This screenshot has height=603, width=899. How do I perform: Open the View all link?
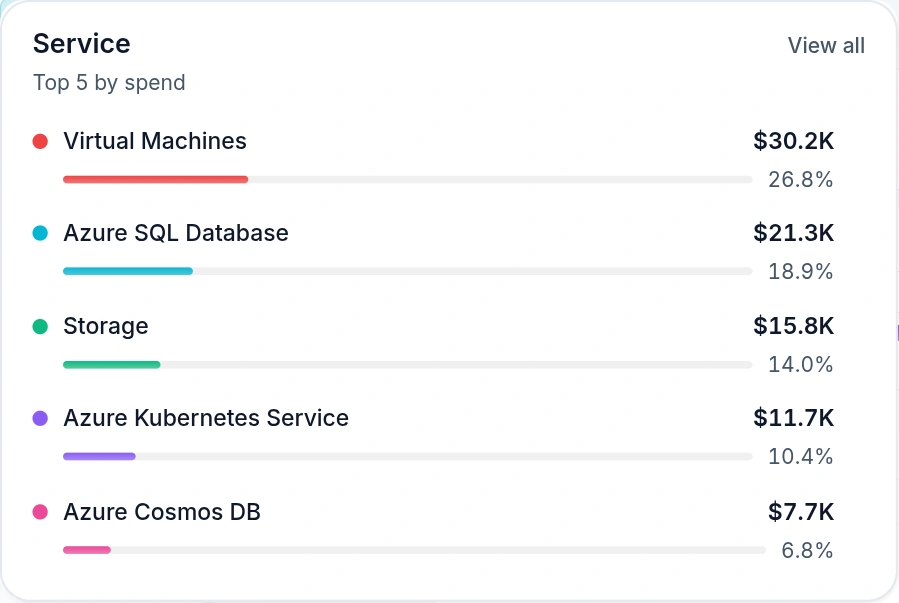point(826,45)
